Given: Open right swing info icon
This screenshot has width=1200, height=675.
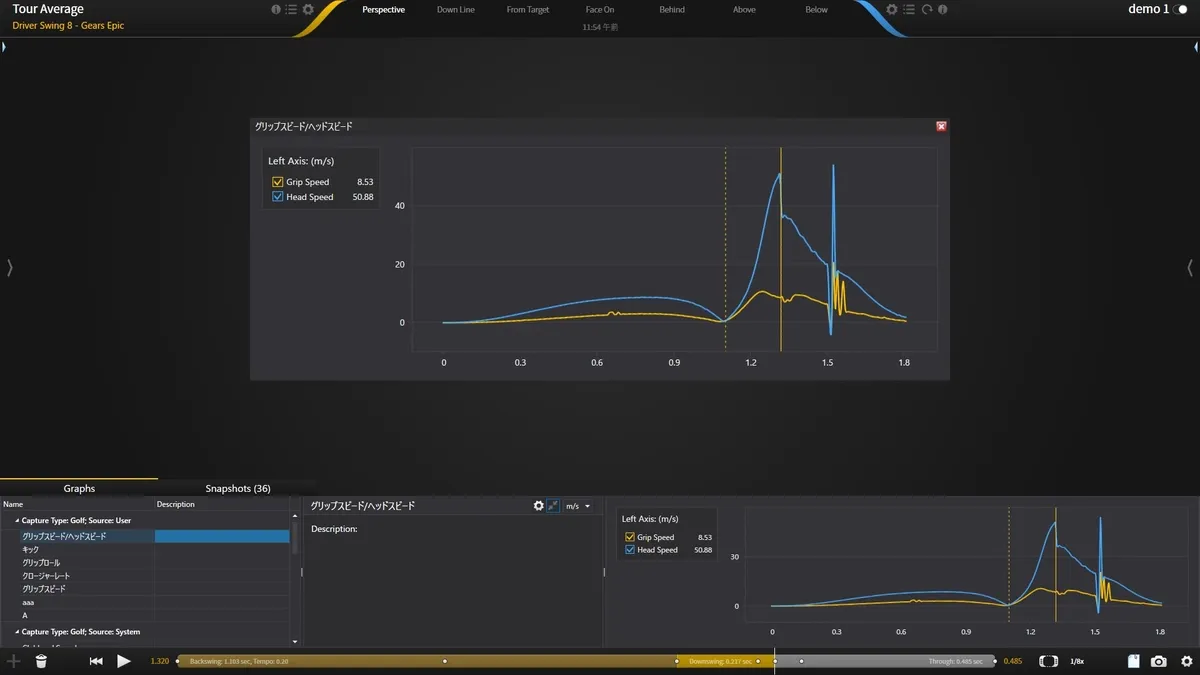Looking at the screenshot, I should tap(943, 9).
